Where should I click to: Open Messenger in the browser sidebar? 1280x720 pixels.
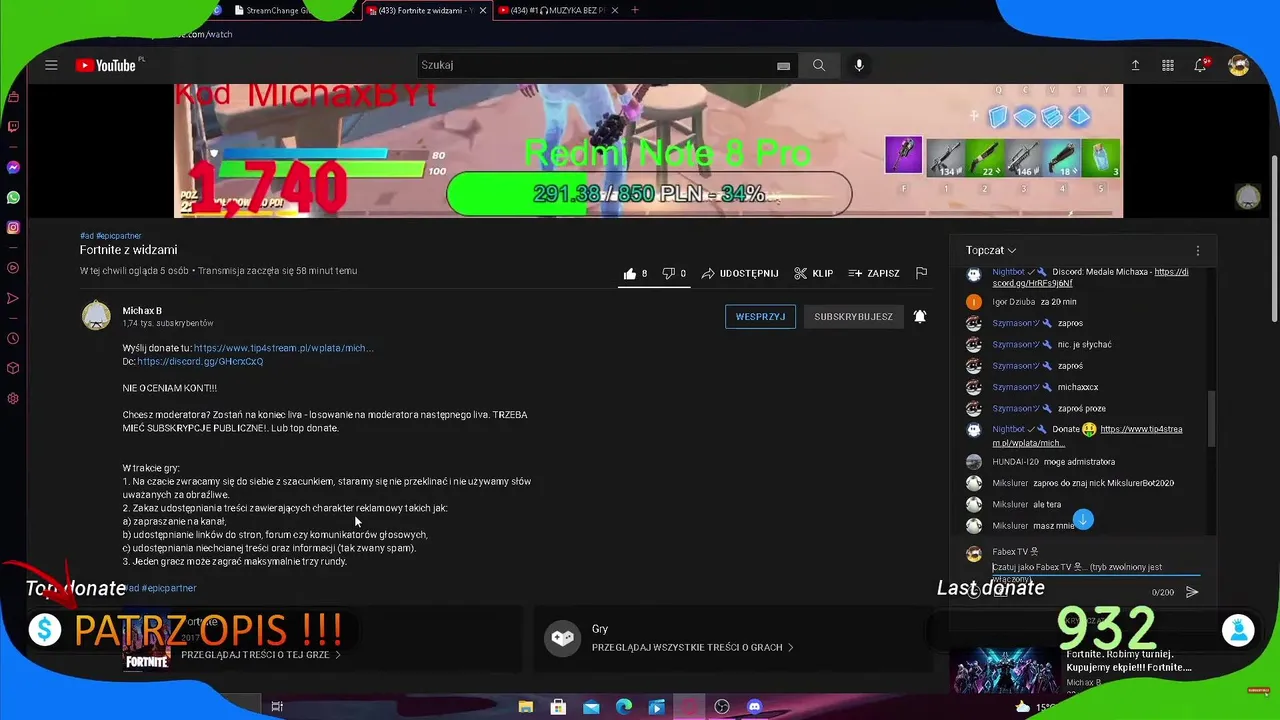[x=13, y=168]
